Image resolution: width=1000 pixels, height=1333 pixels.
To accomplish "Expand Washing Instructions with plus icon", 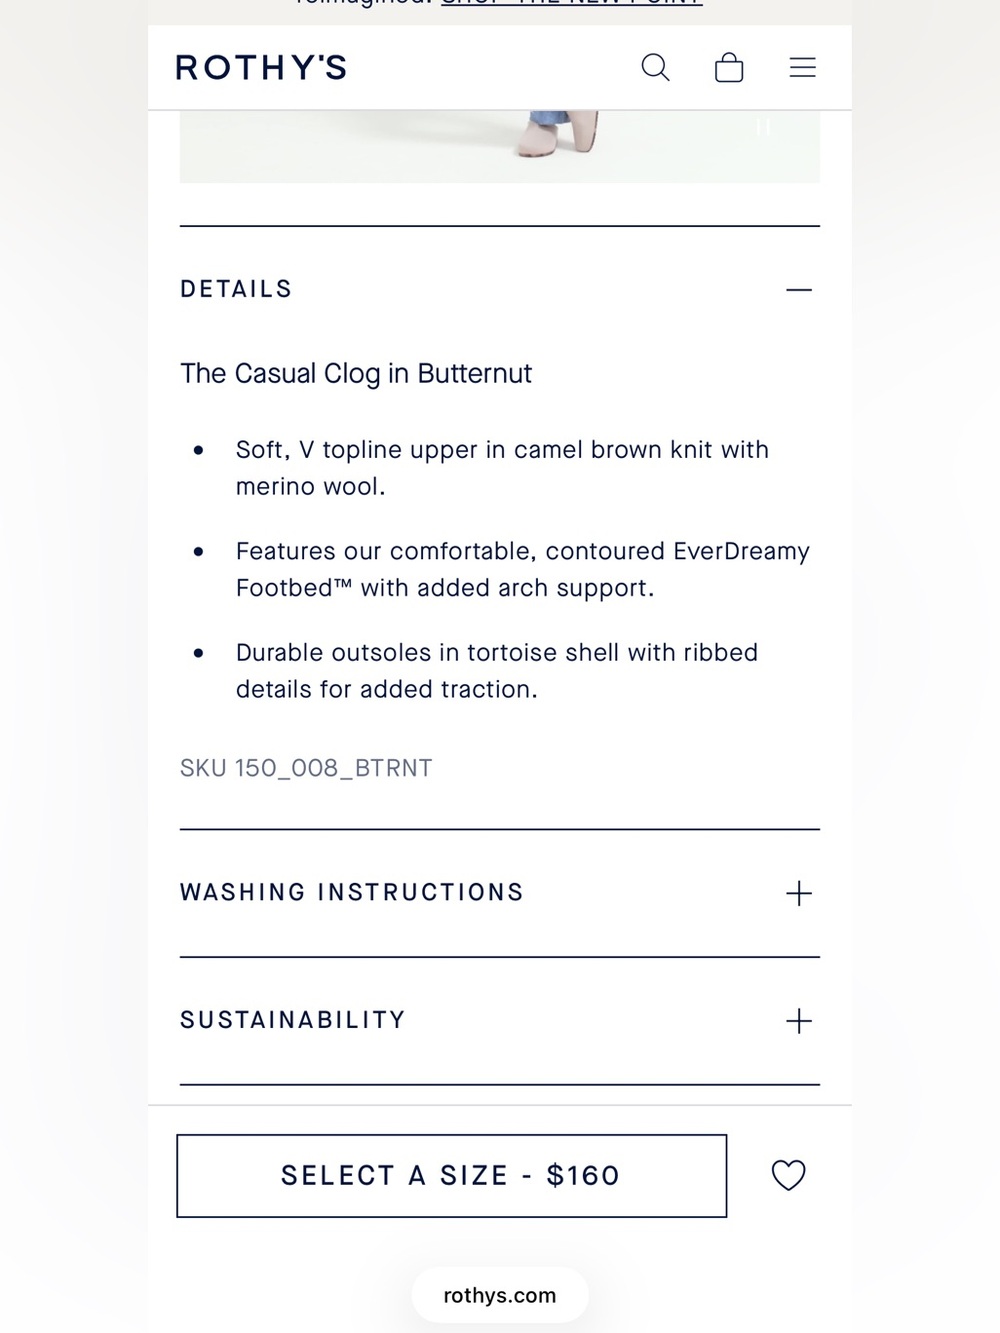I will coord(799,893).
